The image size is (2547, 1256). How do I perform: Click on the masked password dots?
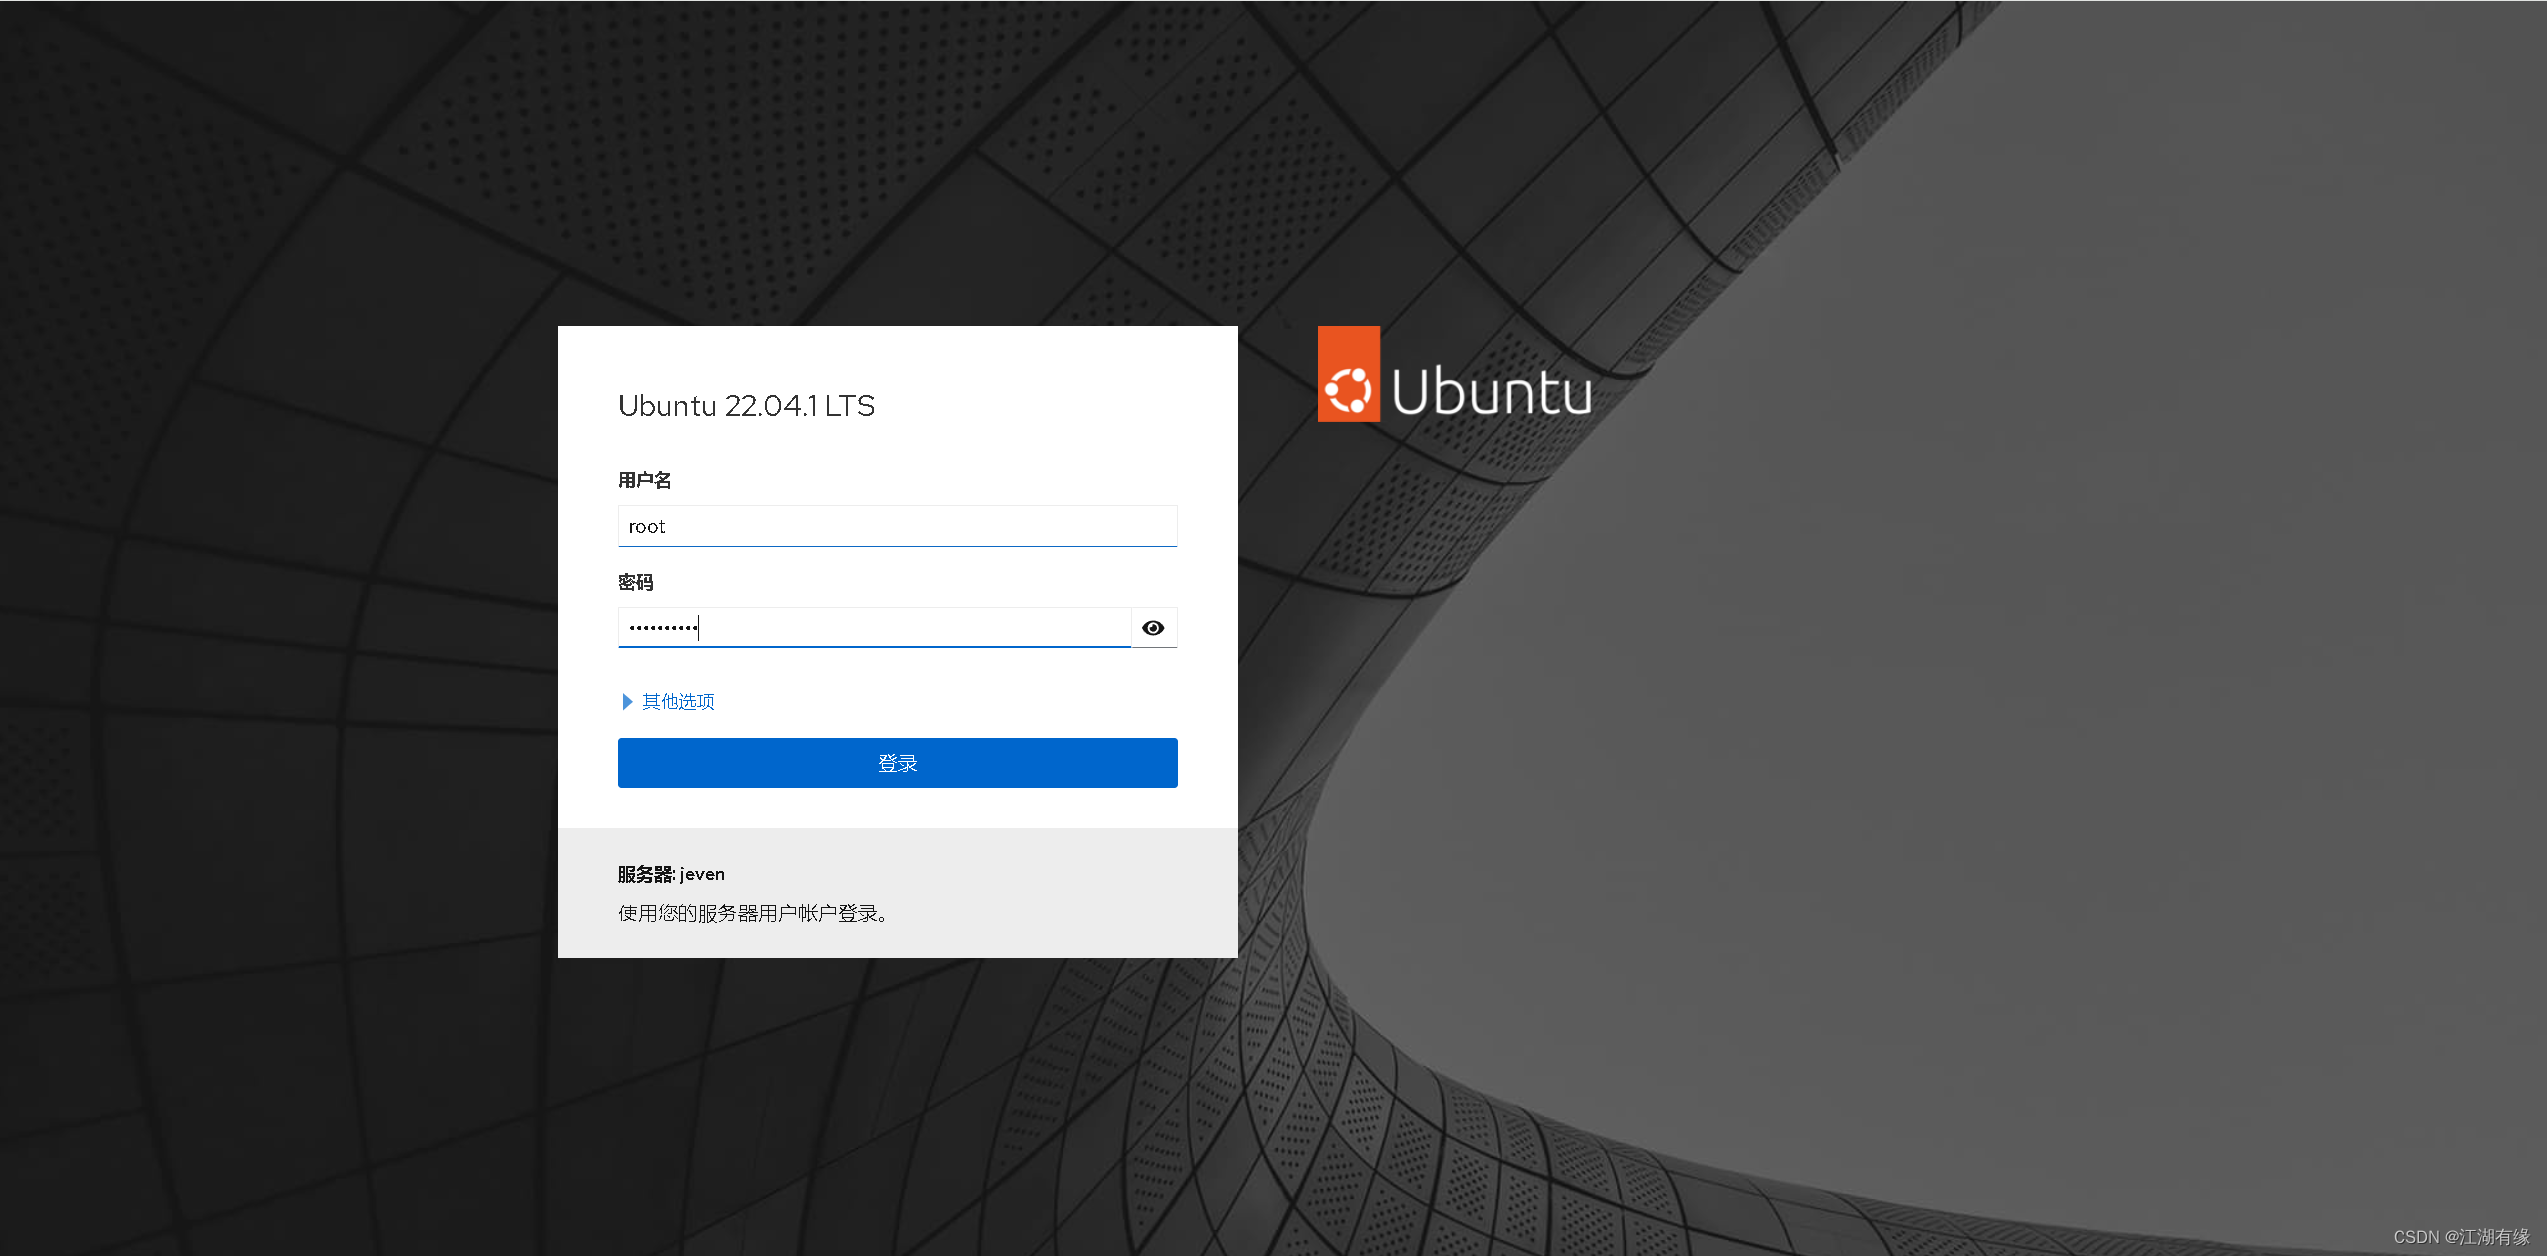662,628
